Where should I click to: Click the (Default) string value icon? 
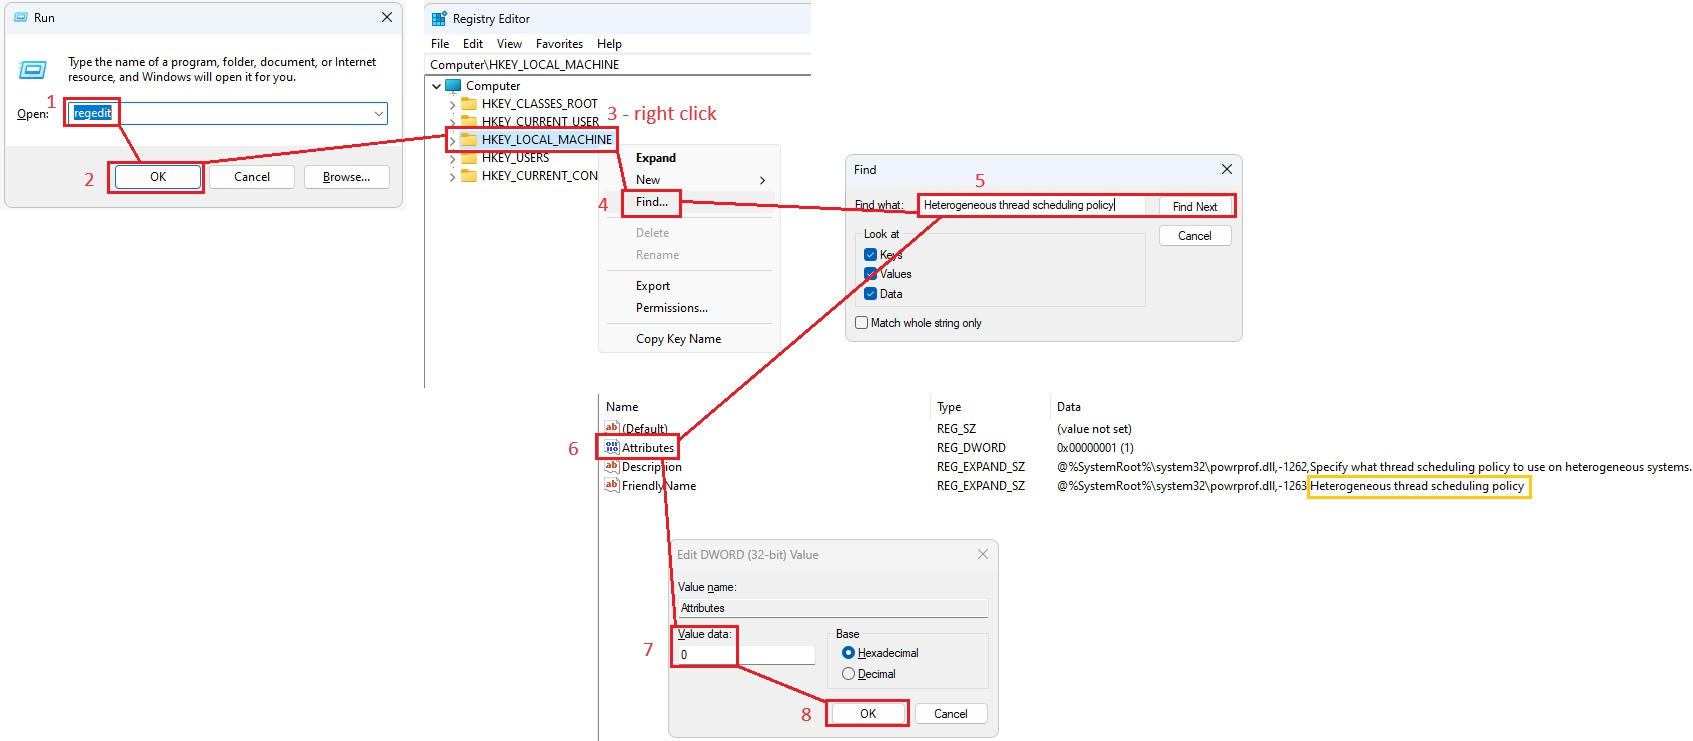point(612,428)
